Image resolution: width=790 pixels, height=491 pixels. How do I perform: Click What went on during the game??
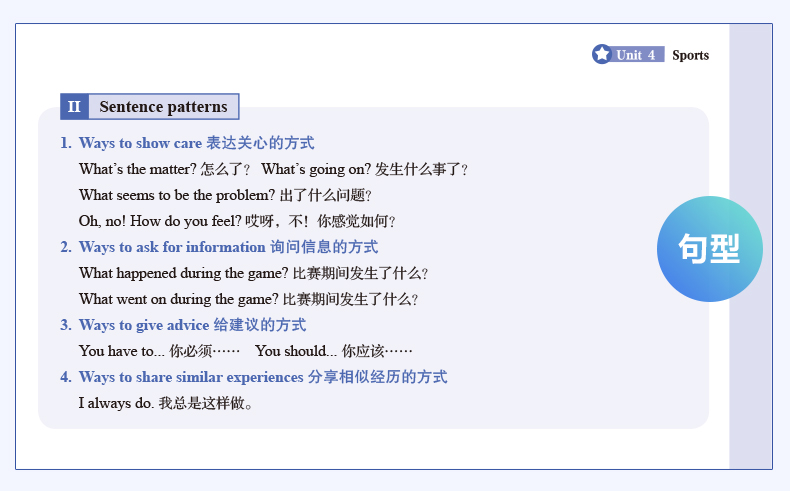179,299
